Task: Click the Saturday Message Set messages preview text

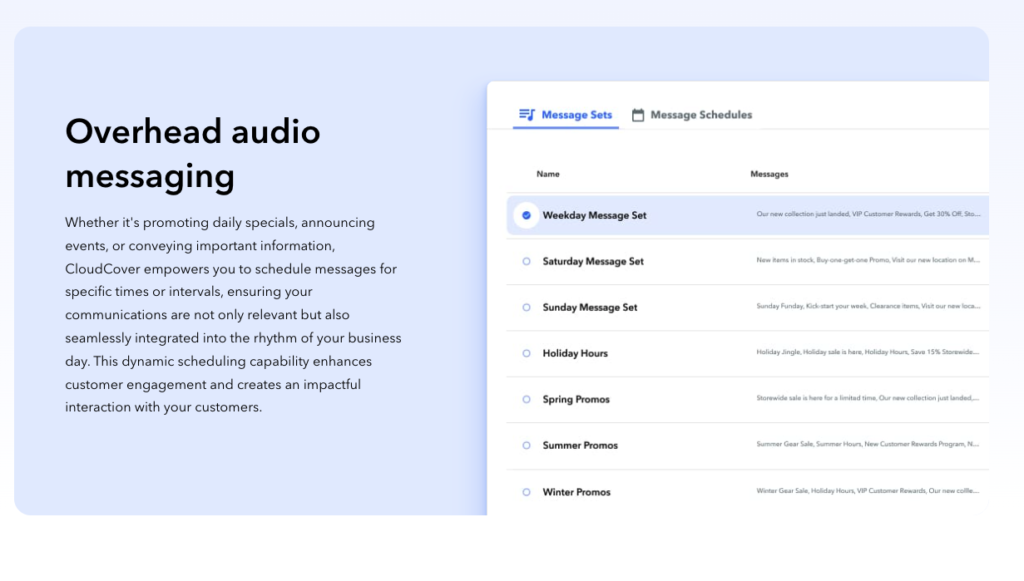Action: (x=868, y=261)
